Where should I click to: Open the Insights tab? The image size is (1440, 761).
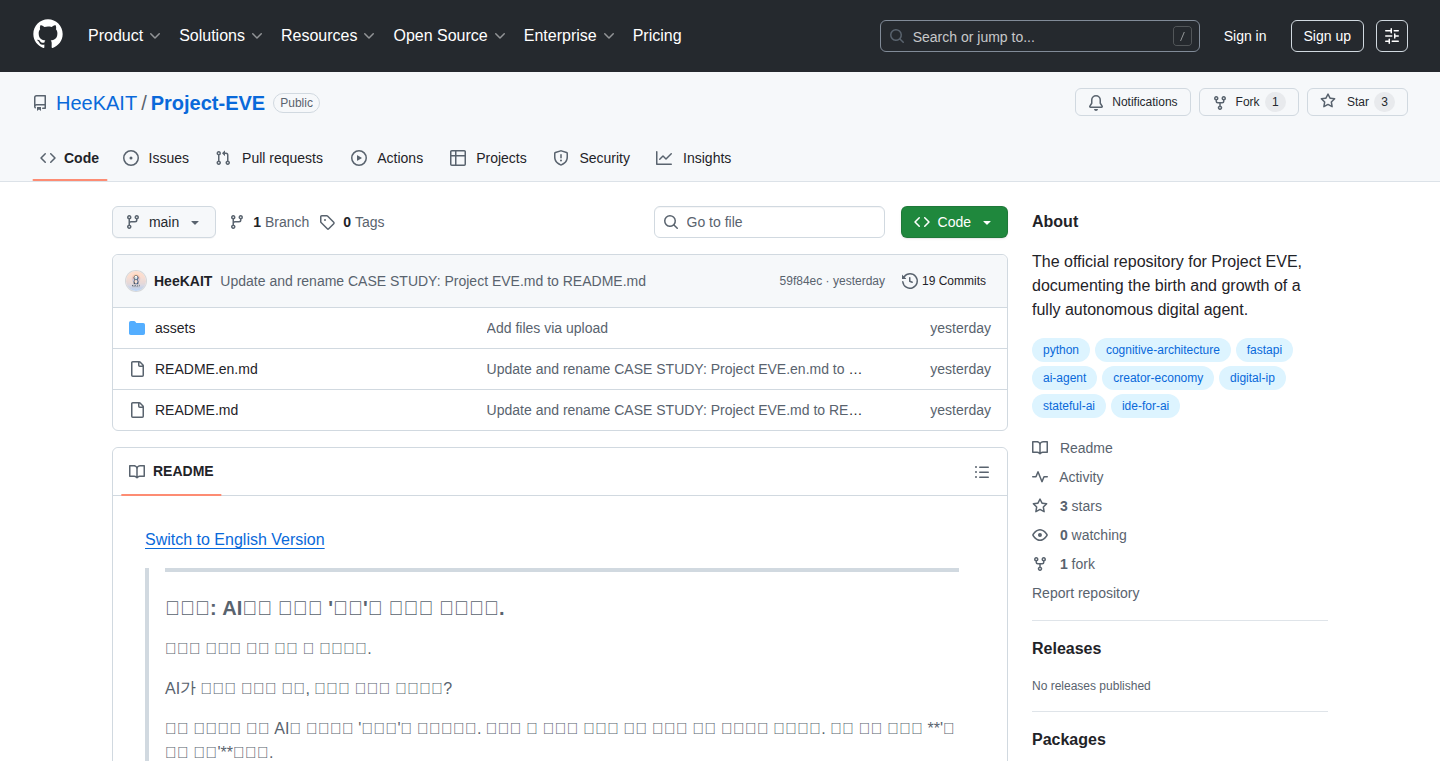pos(694,158)
